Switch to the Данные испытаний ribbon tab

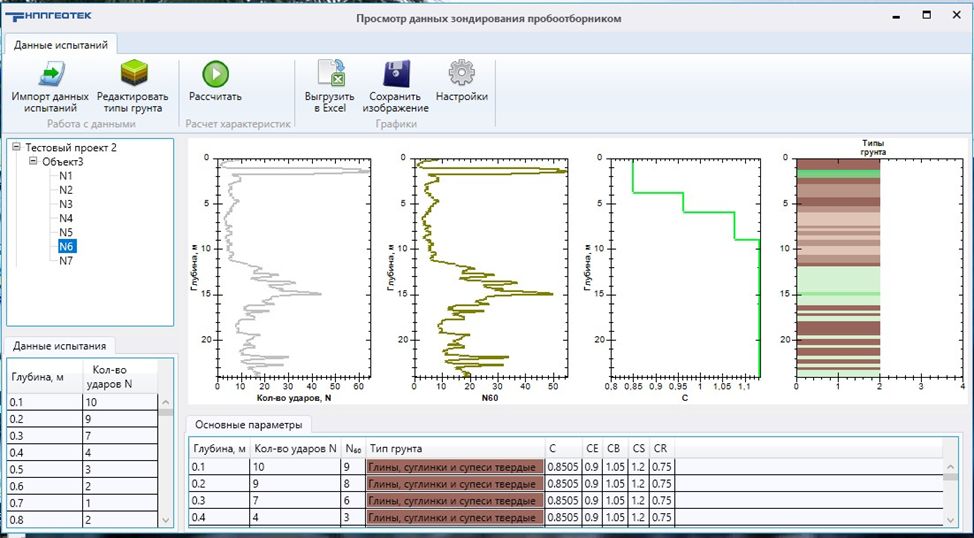(62, 45)
